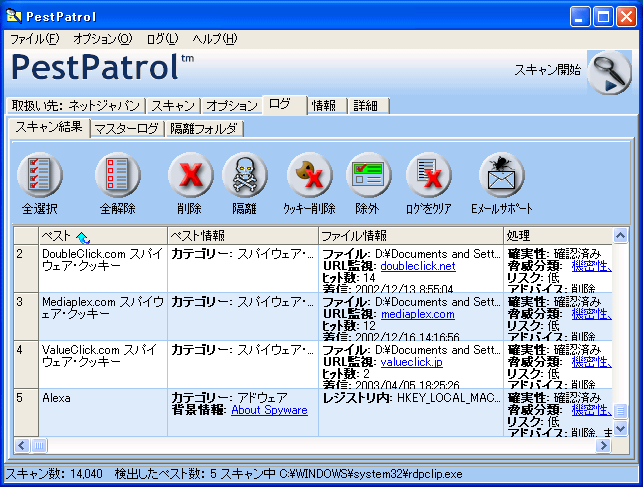The height and width of the screenshot is (487, 643).
Task: Click horizontal scrollbar left arrow
Action: [x=22, y=445]
